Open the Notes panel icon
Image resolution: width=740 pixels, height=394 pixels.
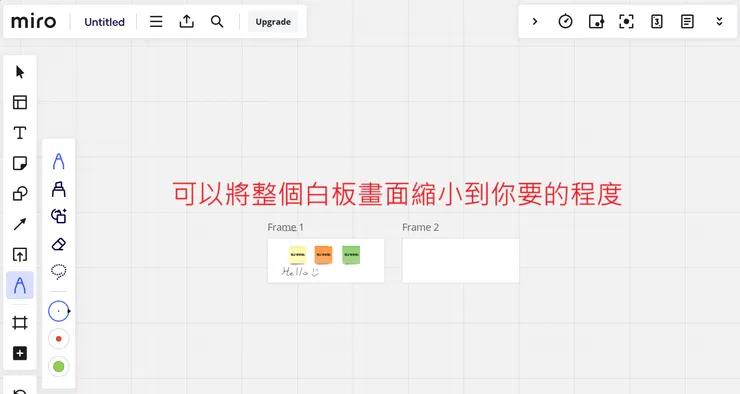(687, 21)
